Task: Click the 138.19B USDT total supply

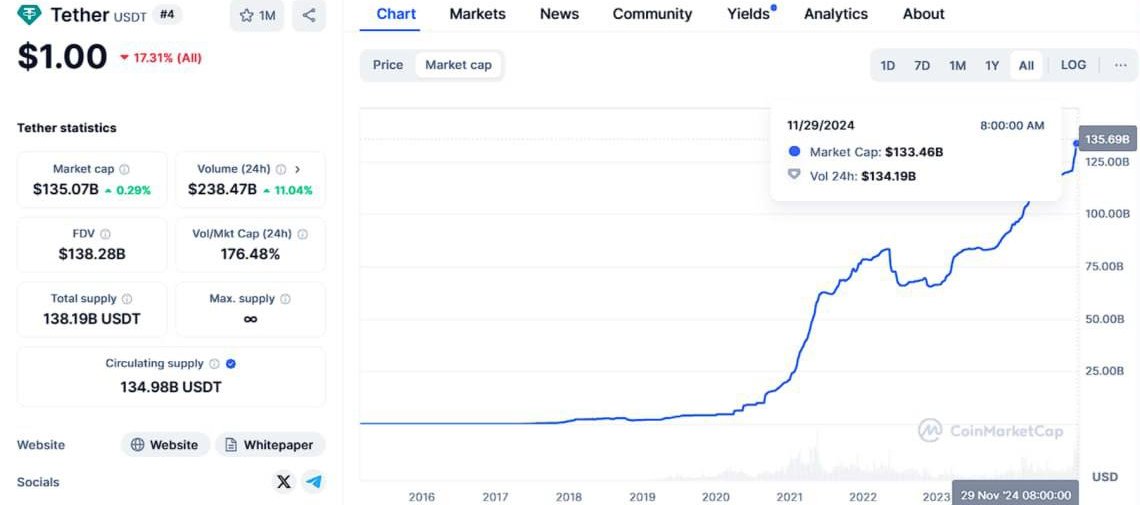Action: click(x=92, y=319)
